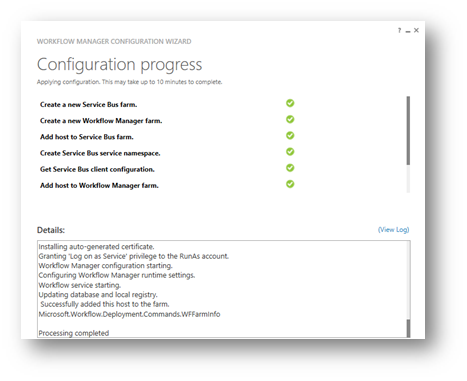
Task: Minimize the configuration wizard window
Action: coord(408,31)
